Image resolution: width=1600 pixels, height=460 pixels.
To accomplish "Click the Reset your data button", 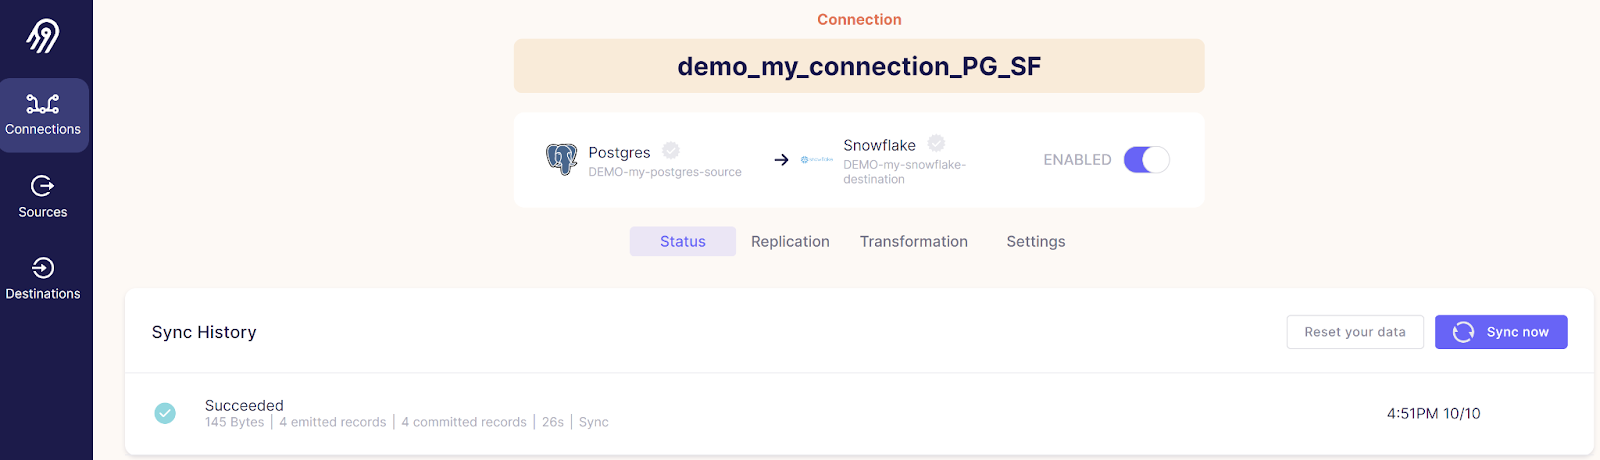I will tap(1354, 332).
